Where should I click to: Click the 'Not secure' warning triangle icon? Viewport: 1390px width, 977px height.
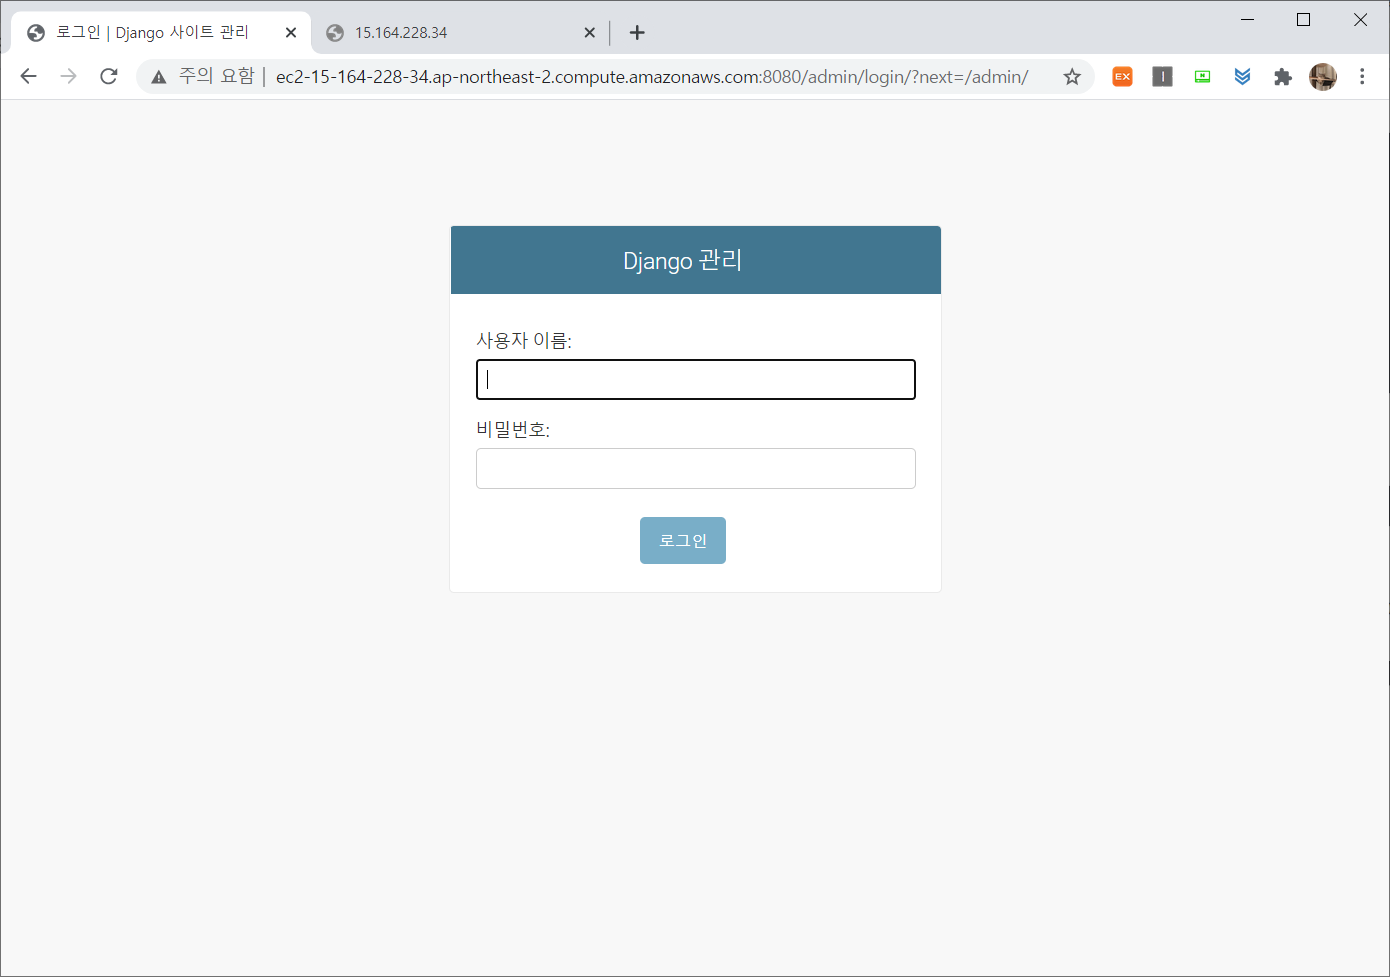tap(159, 77)
